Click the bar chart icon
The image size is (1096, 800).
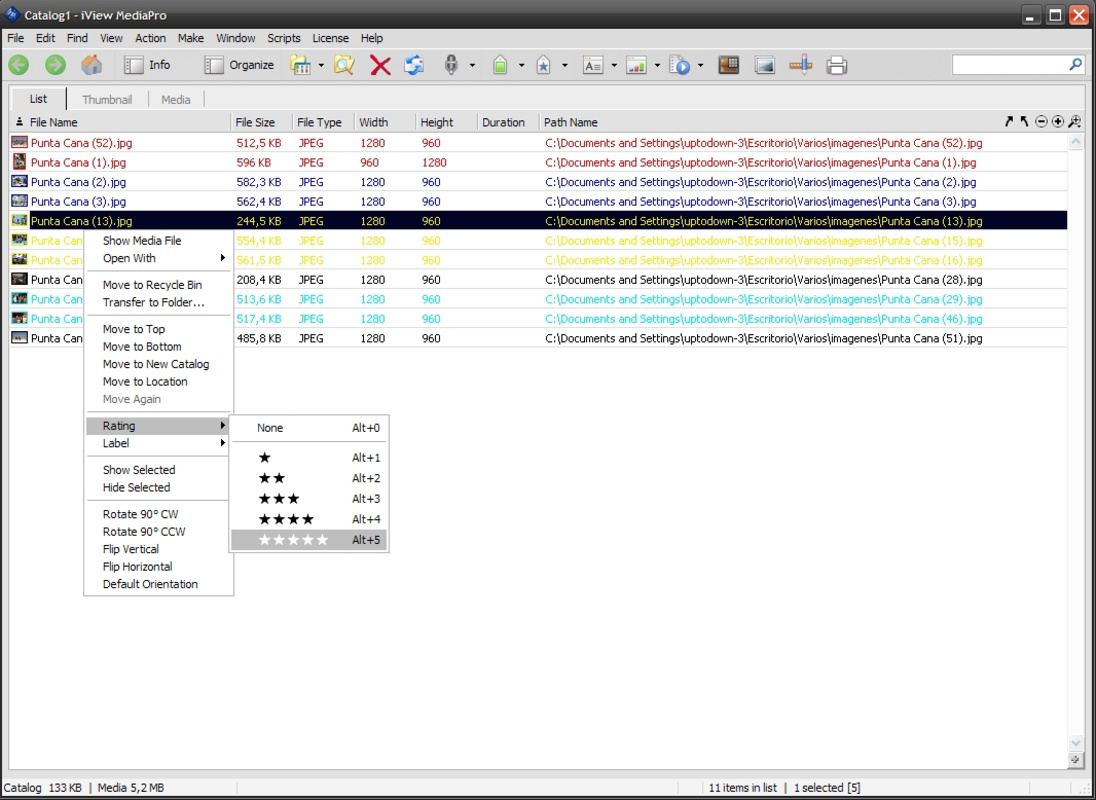636,66
